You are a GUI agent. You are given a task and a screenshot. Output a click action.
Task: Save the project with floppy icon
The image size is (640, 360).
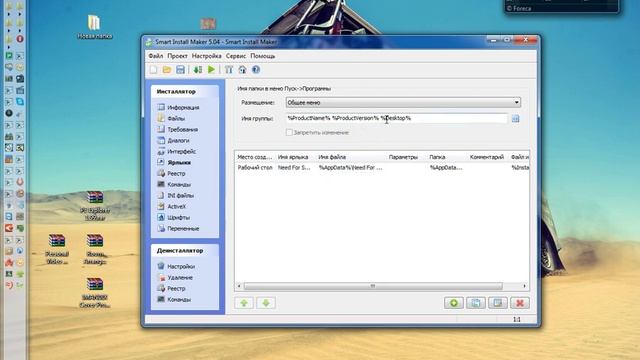click(x=180, y=70)
